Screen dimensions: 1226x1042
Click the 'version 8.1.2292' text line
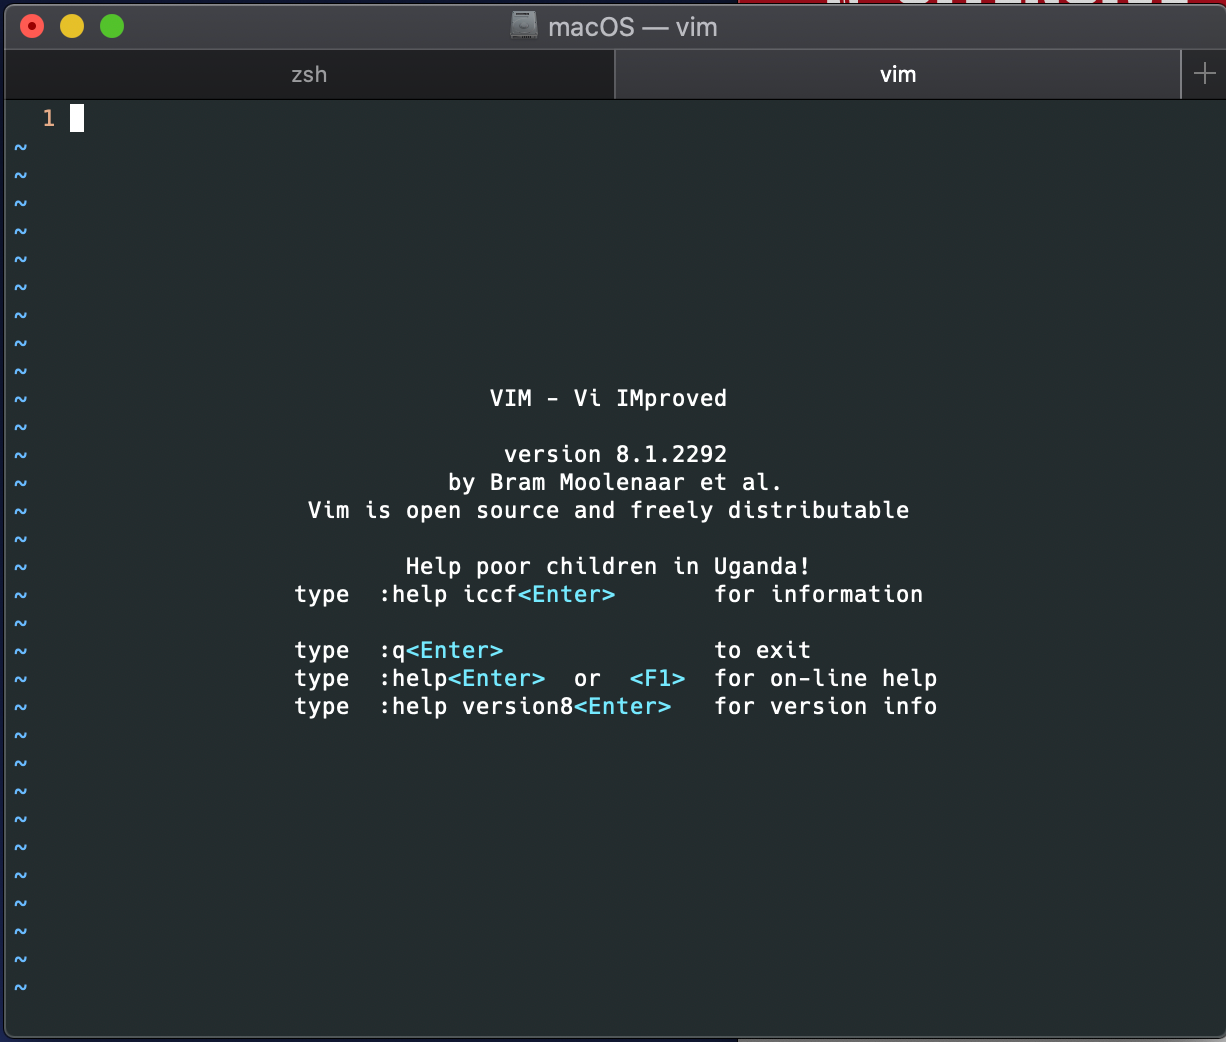pyautogui.click(x=615, y=454)
